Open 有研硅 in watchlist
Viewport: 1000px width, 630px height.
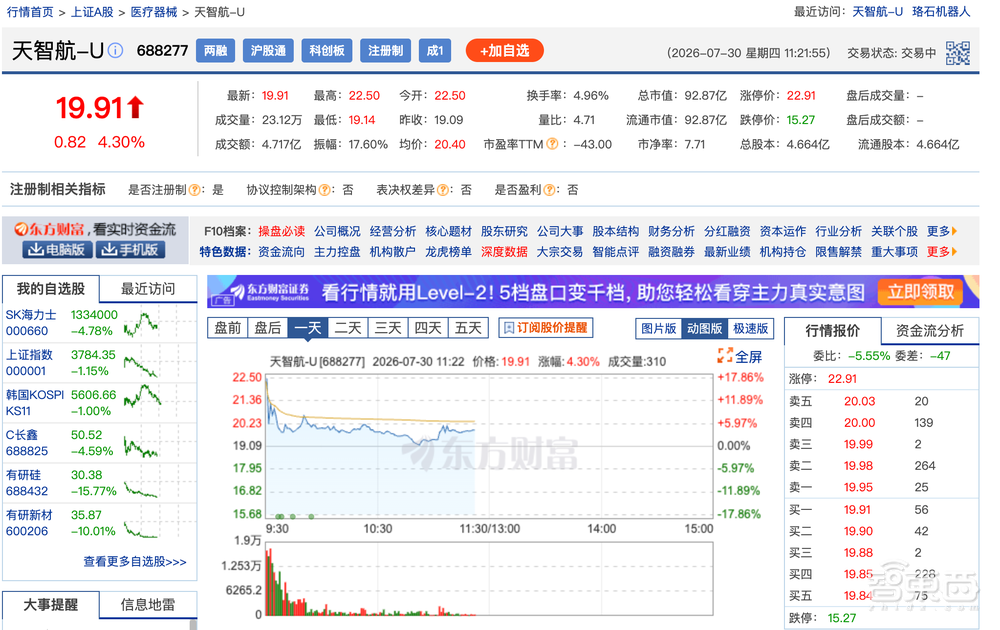point(23,476)
